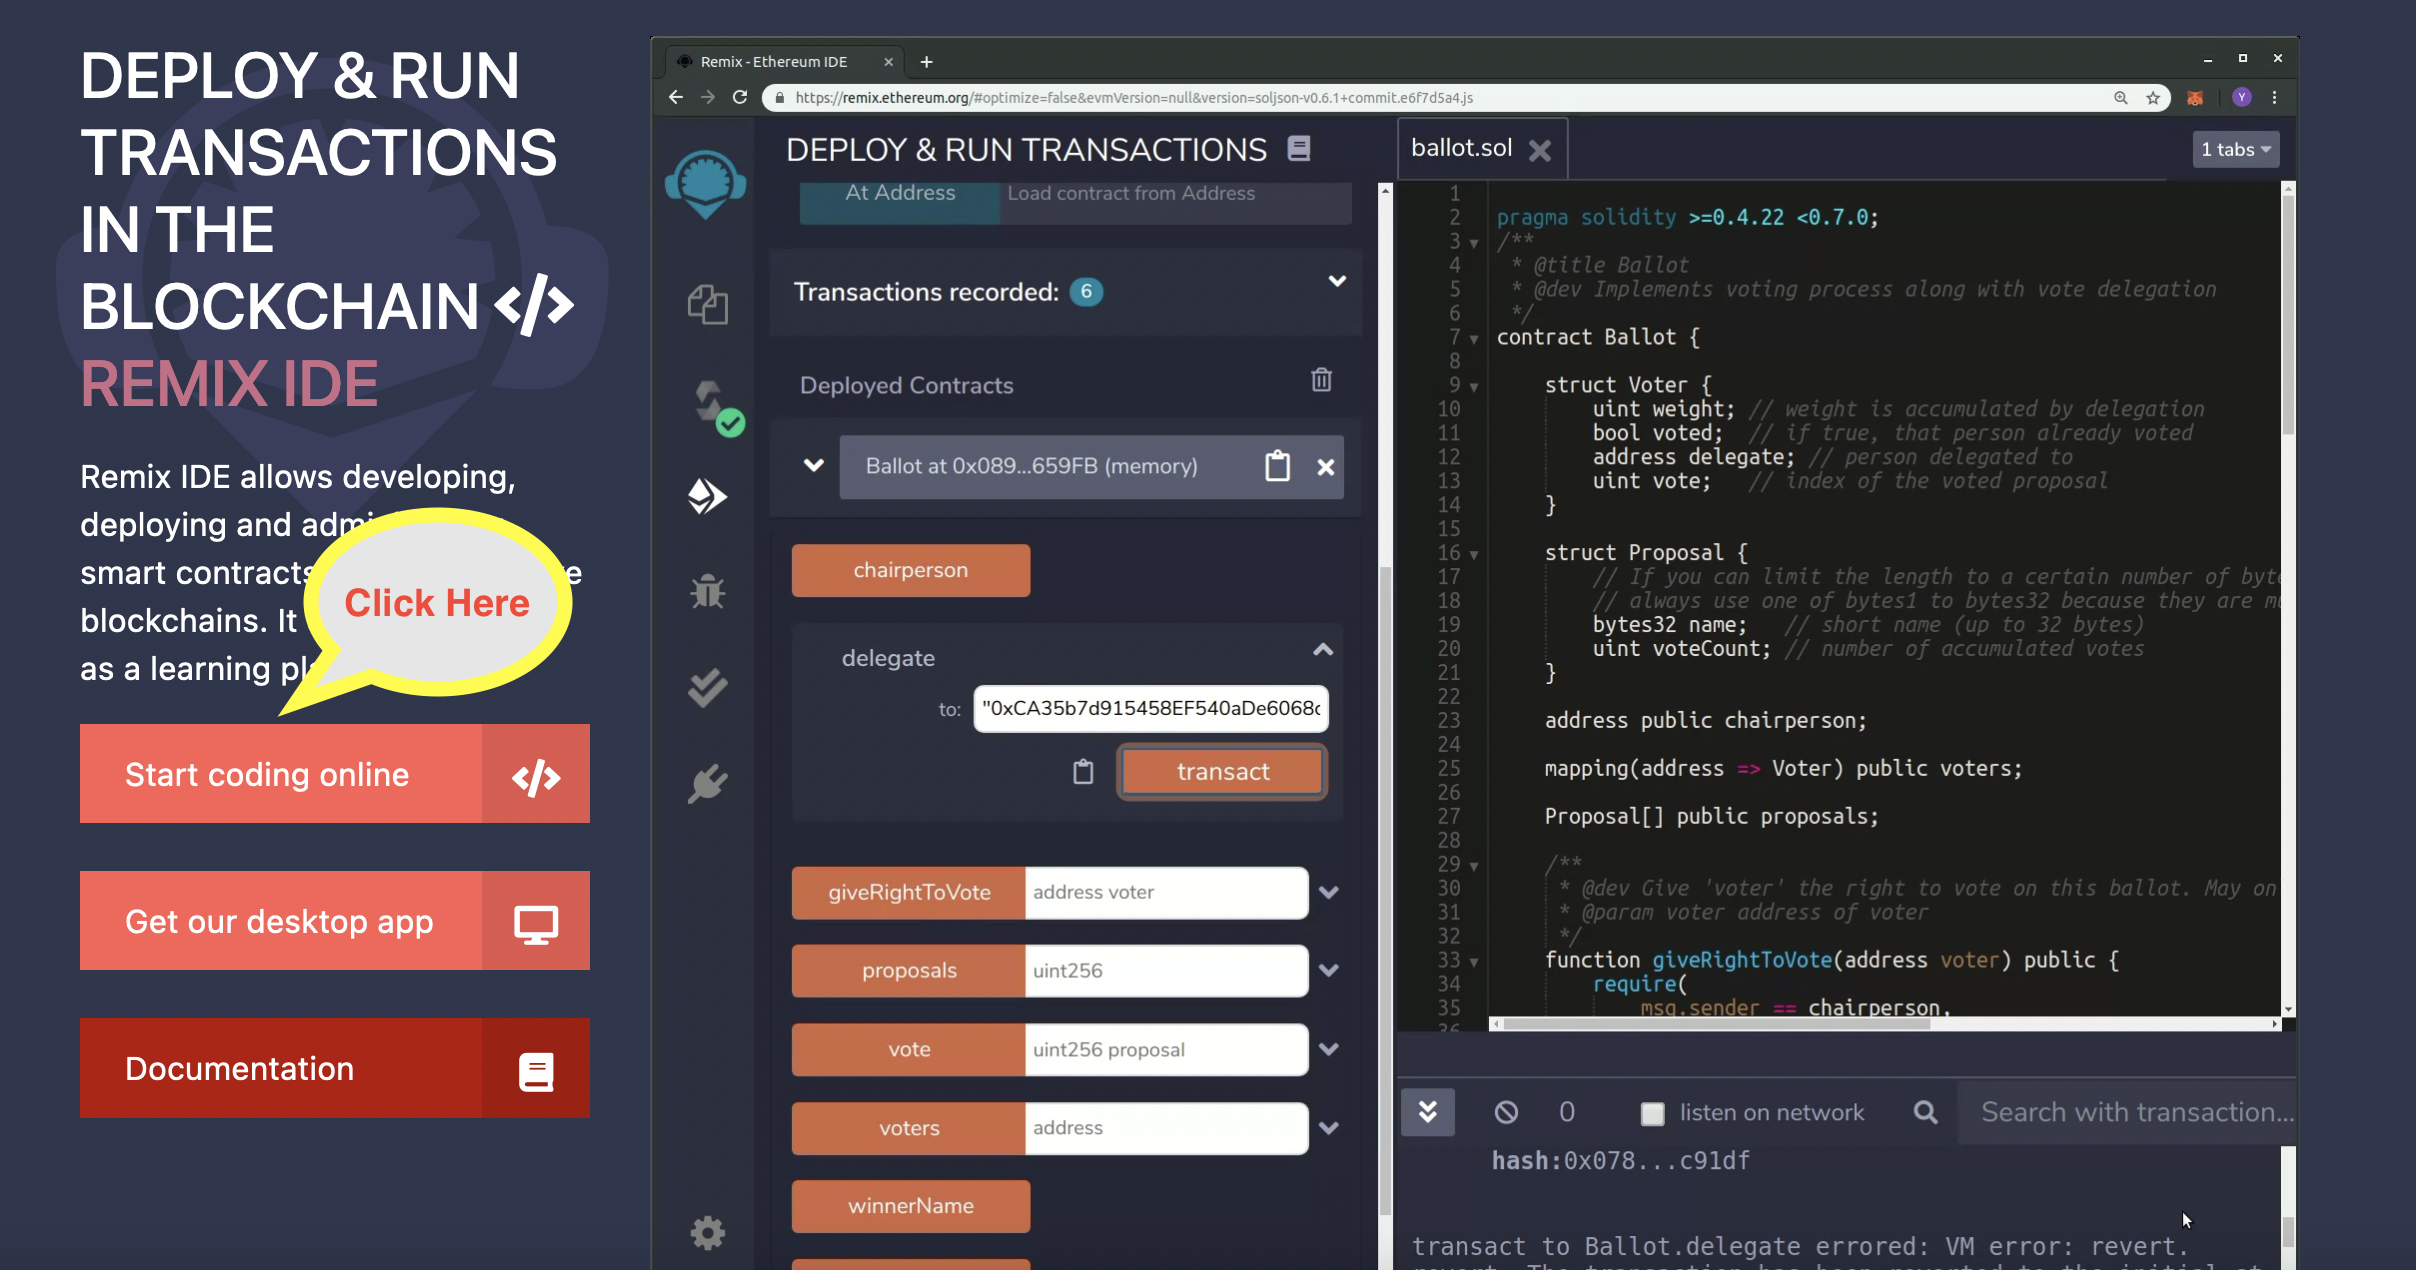This screenshot has height=1270, width=2416.
Task: Open the browser three-dot menu
Action: (2275, 97)
